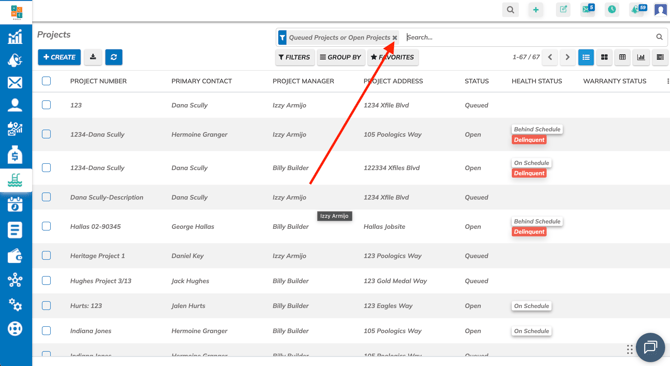Open the document list icon in sidebar

coord(15,230)
